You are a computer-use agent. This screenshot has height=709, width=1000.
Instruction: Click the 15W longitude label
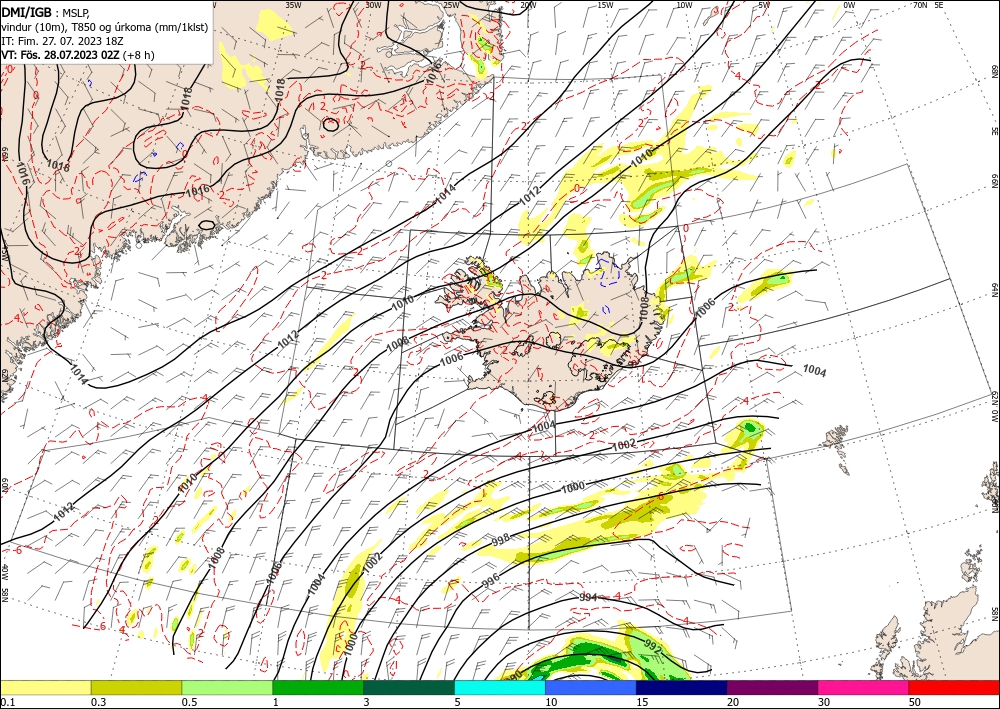point(606,5)
